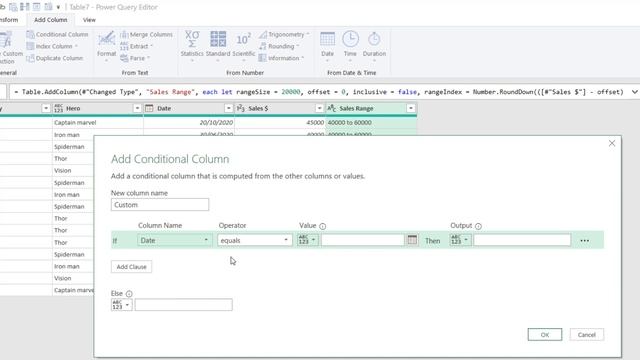Screen dimensions: 640x360
Task: Click Date column data type icon
Action: (x=149, y=108)
